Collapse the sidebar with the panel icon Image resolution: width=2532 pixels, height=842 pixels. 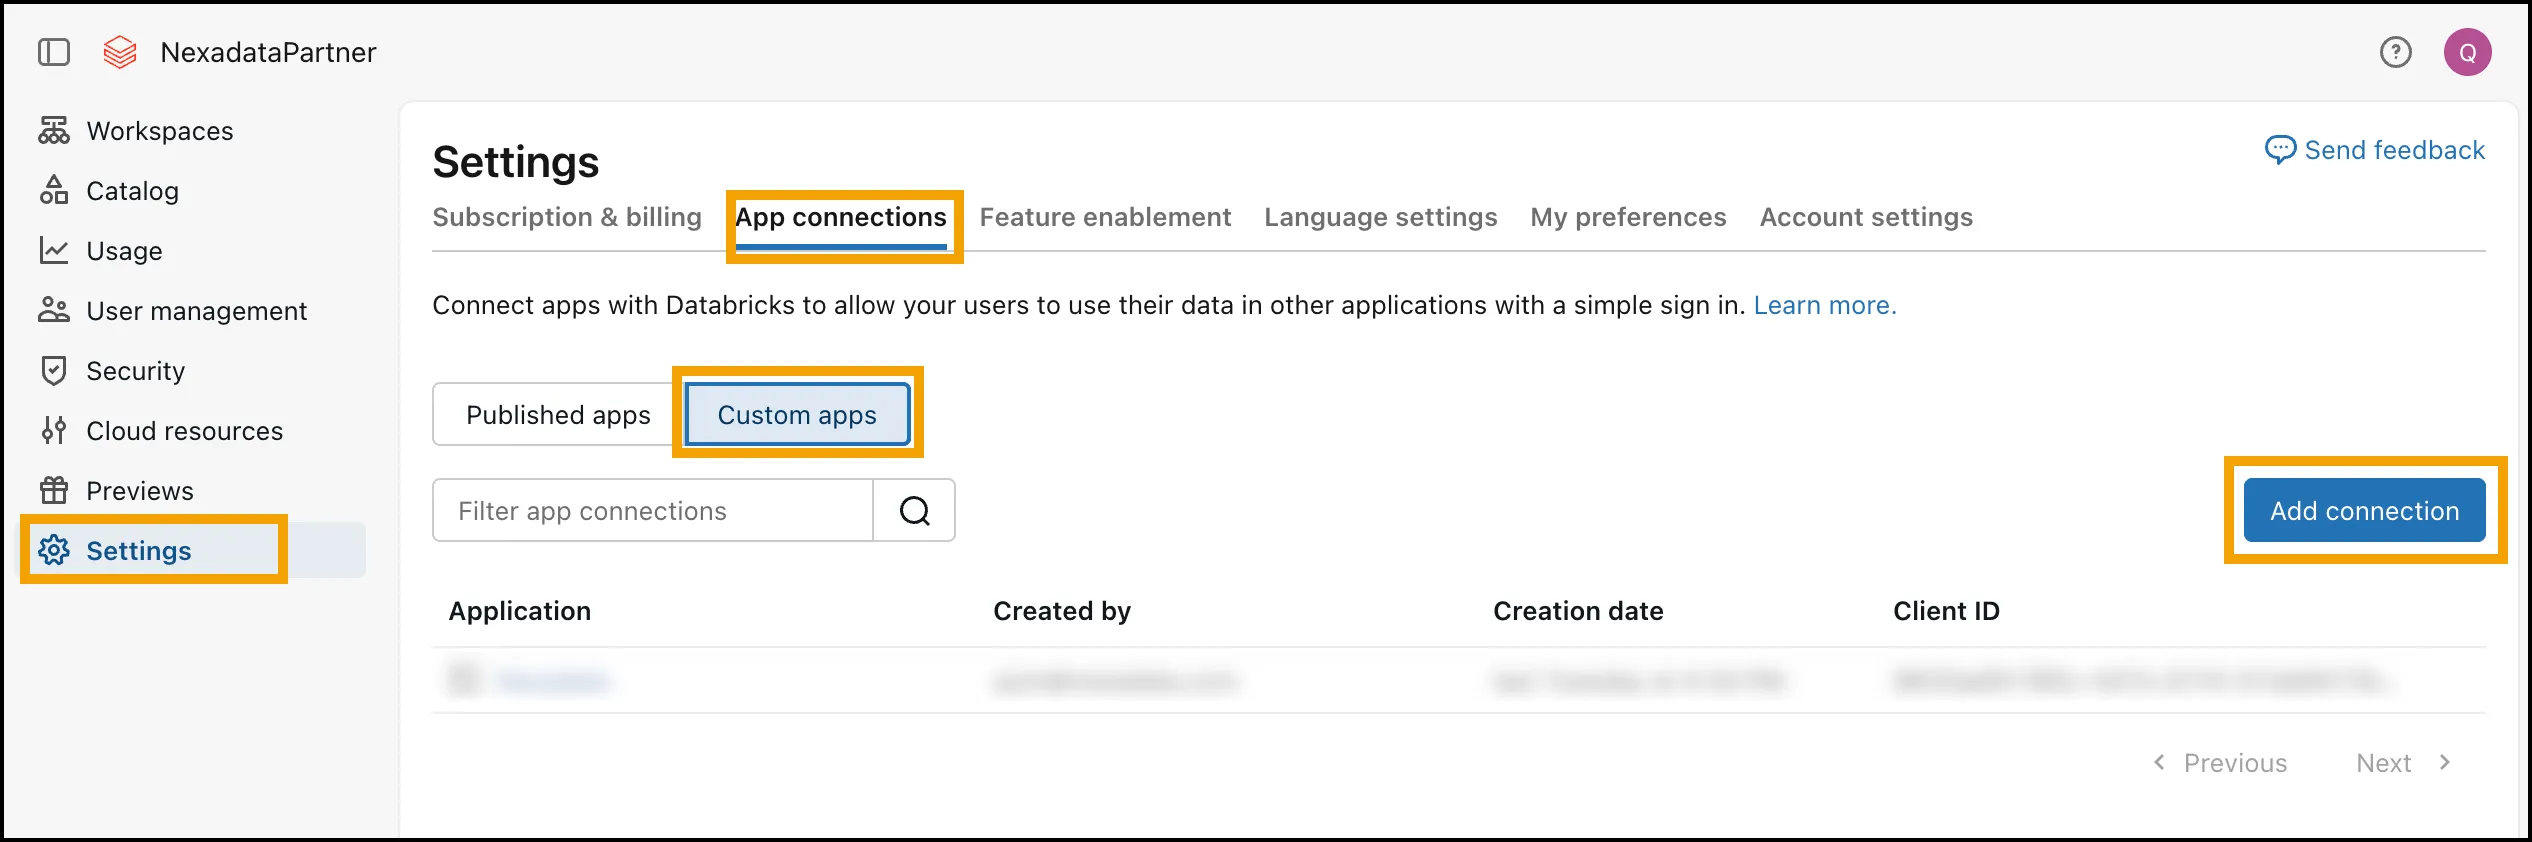coord(54,52)
